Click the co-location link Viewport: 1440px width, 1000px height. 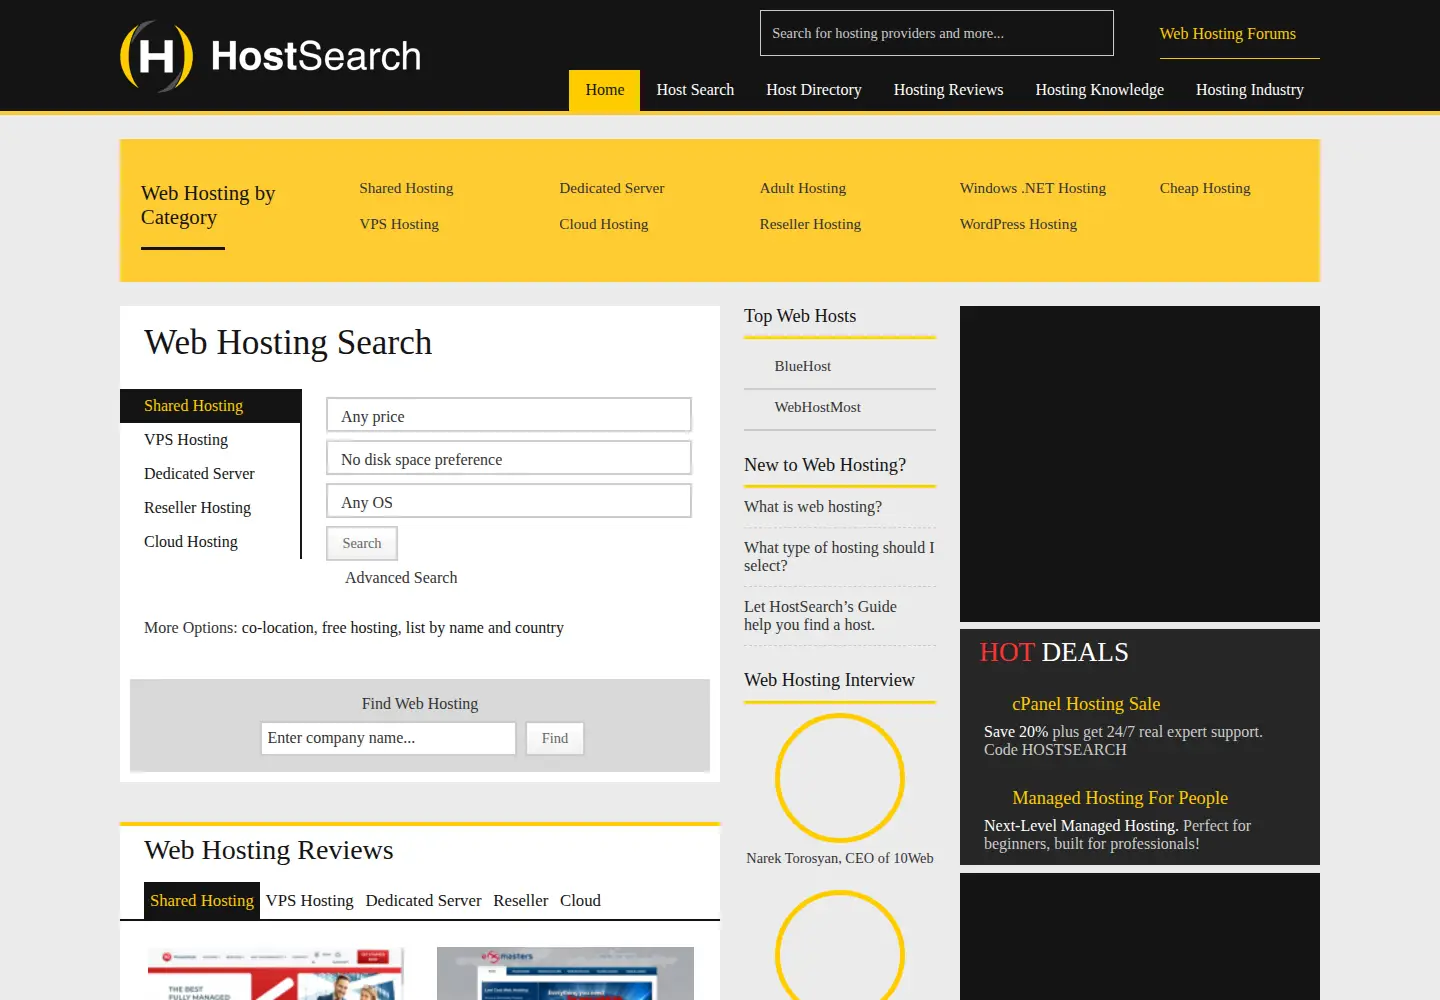[278, 628]
